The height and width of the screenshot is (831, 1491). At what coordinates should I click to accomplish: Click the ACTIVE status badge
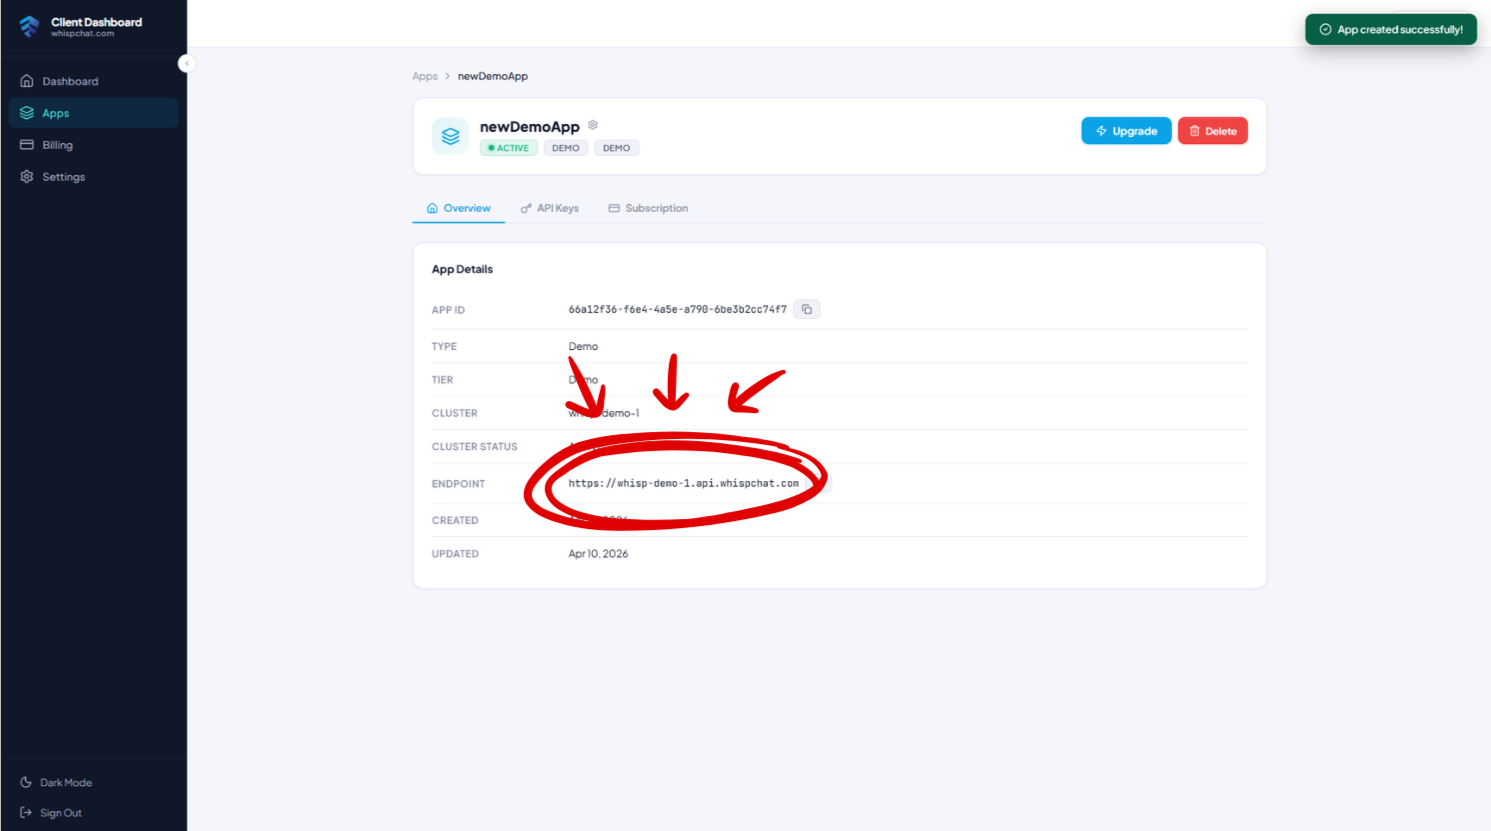(x=508, y=147)
